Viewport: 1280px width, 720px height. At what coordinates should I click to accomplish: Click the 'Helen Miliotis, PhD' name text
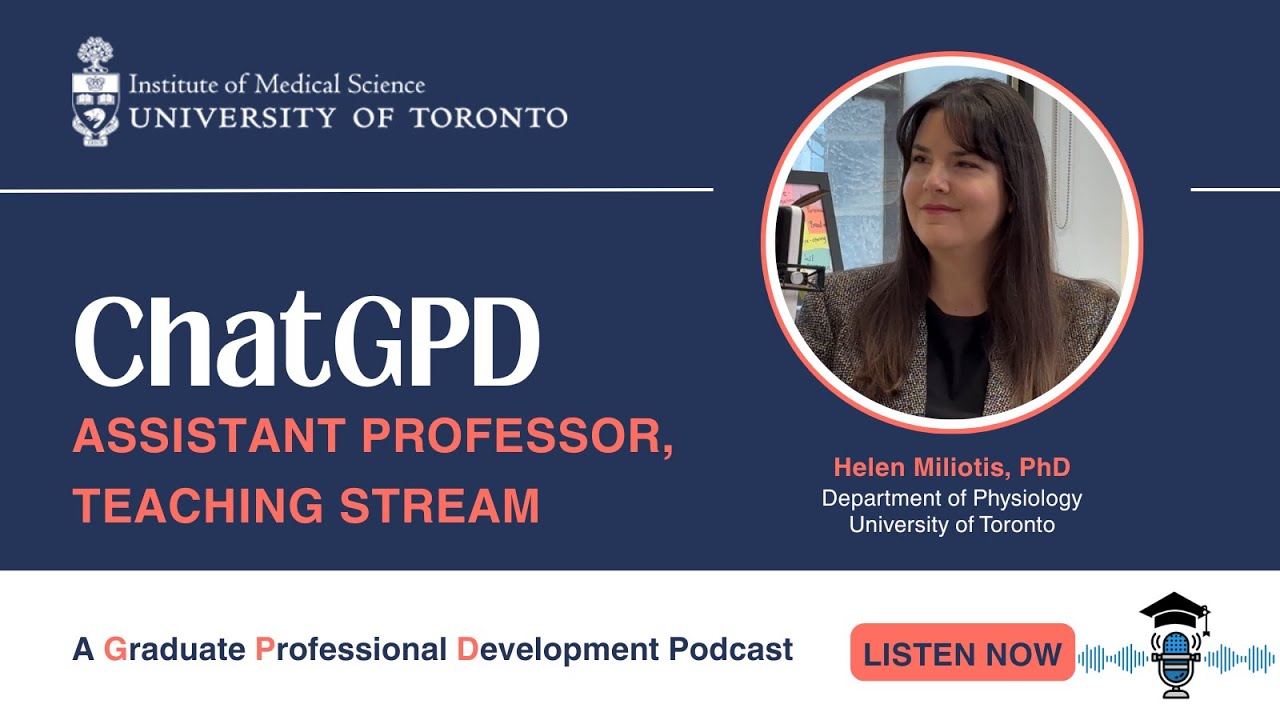952,467
